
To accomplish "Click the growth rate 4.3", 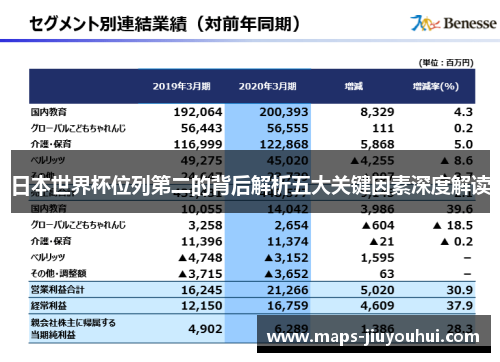I will [x=463, y=112].
